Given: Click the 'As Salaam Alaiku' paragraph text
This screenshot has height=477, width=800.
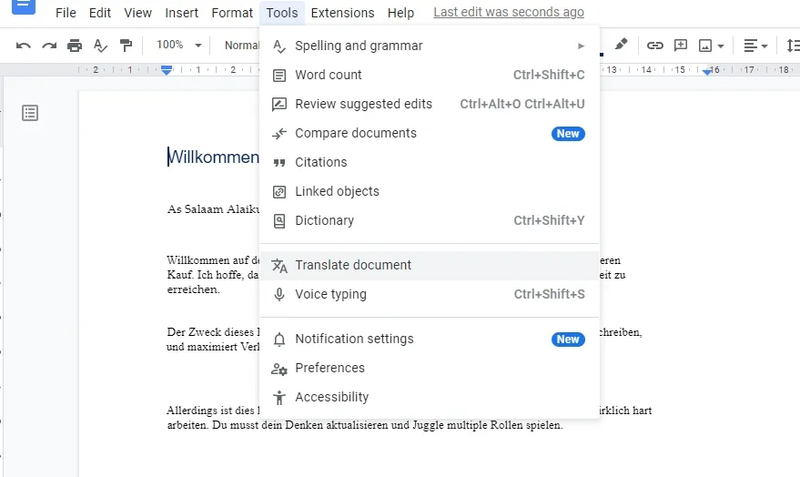Looking at the screenshot, I should pyautogui.click(x=214, y=209).
